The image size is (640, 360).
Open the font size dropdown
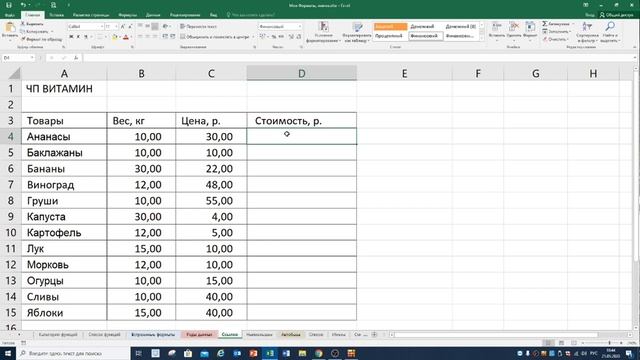click(x=116, y=27)
